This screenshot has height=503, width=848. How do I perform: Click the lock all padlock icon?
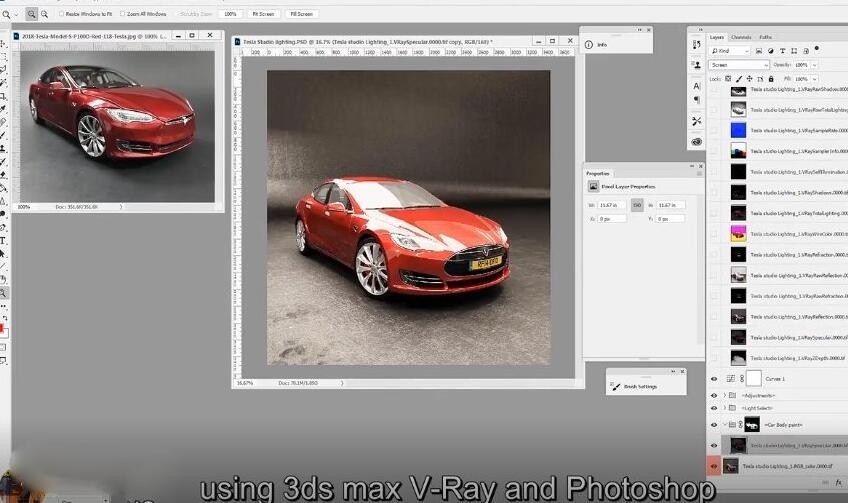tap(771, 79)
